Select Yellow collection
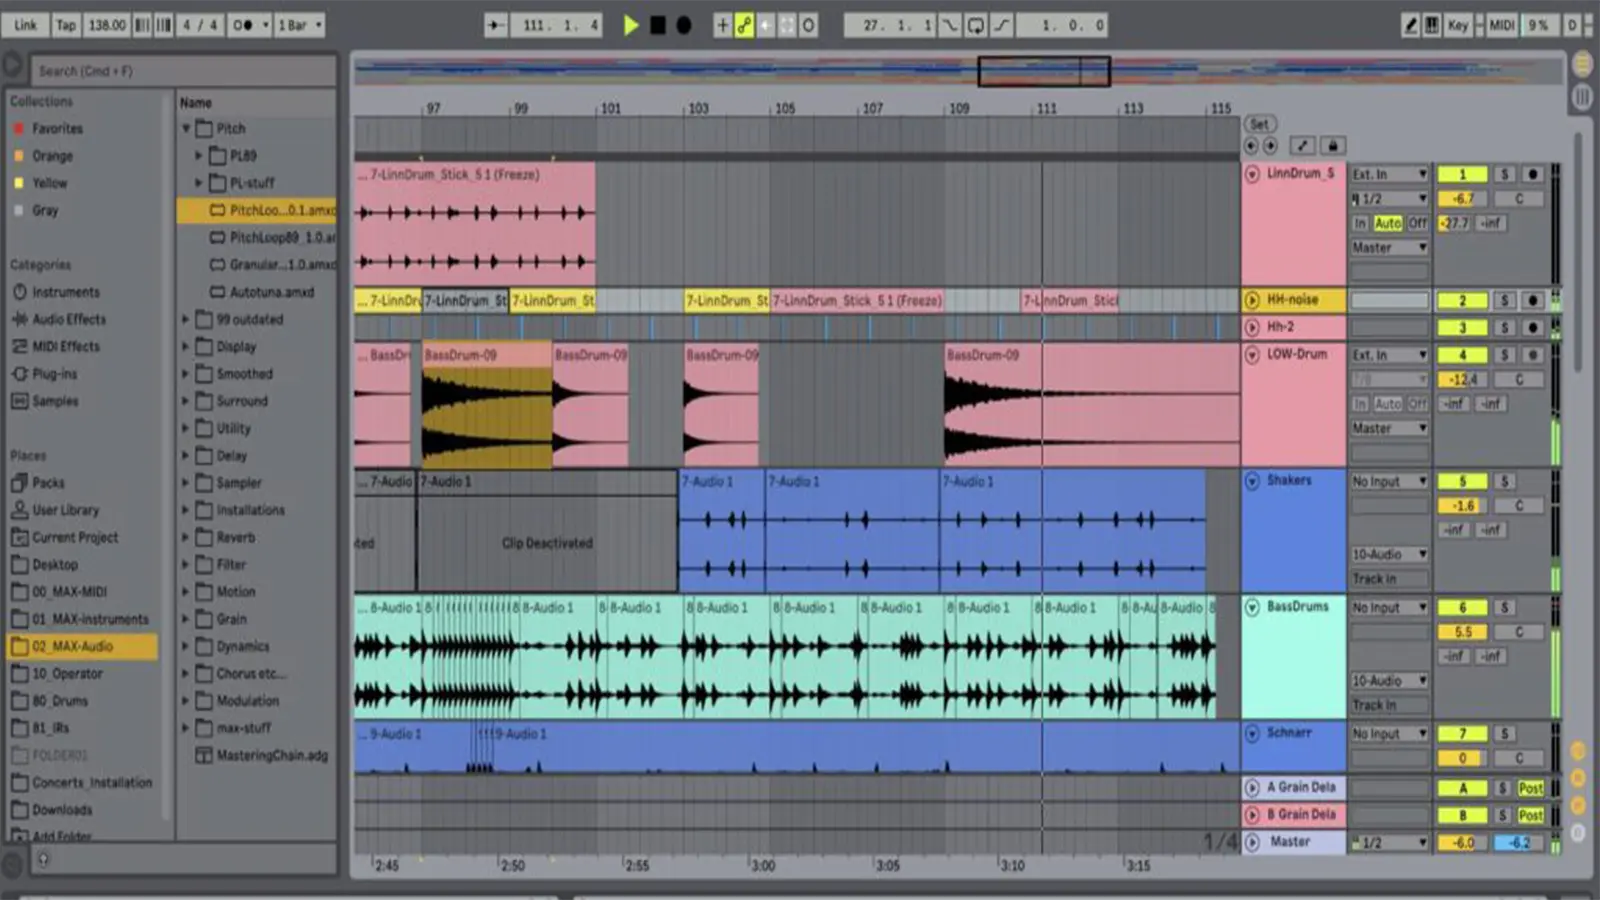Image resolution: width=1600 pixels, height=900 pixels. (x=49, y=183)
